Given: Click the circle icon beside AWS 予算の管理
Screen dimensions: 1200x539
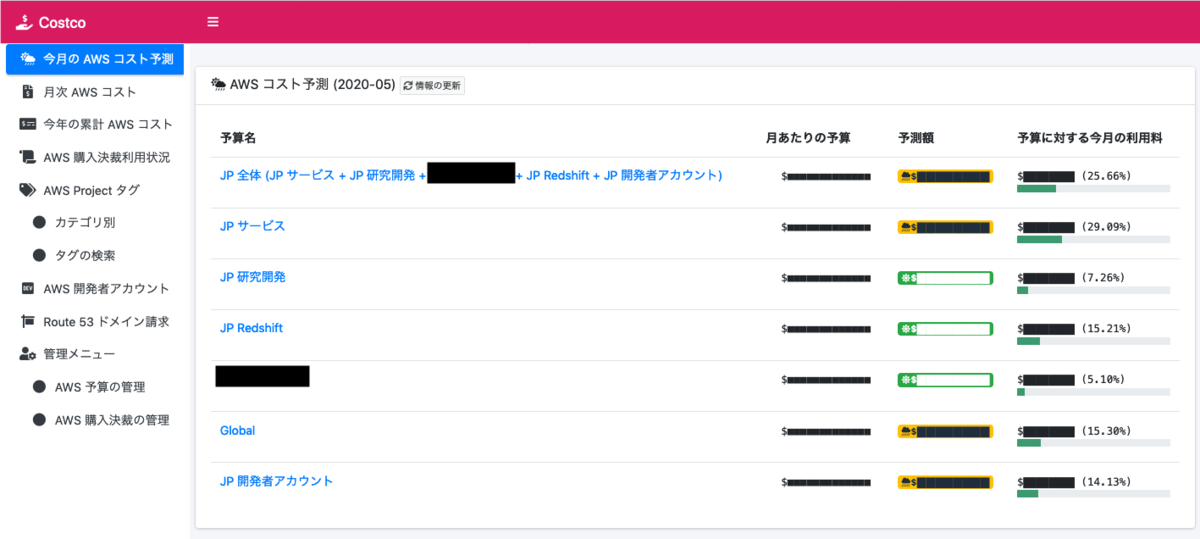Looking at the screenshot, I should pos(40,387).
